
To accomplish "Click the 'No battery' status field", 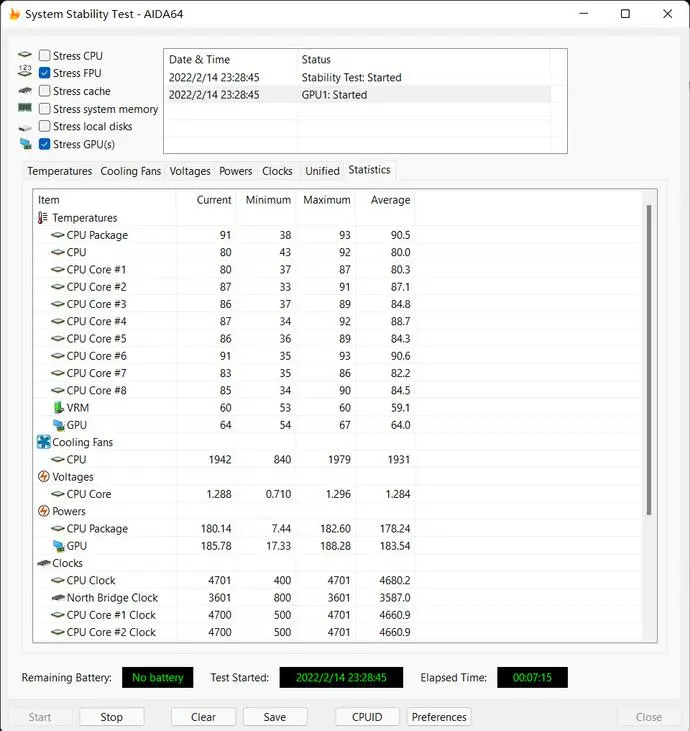I will 158,677.
